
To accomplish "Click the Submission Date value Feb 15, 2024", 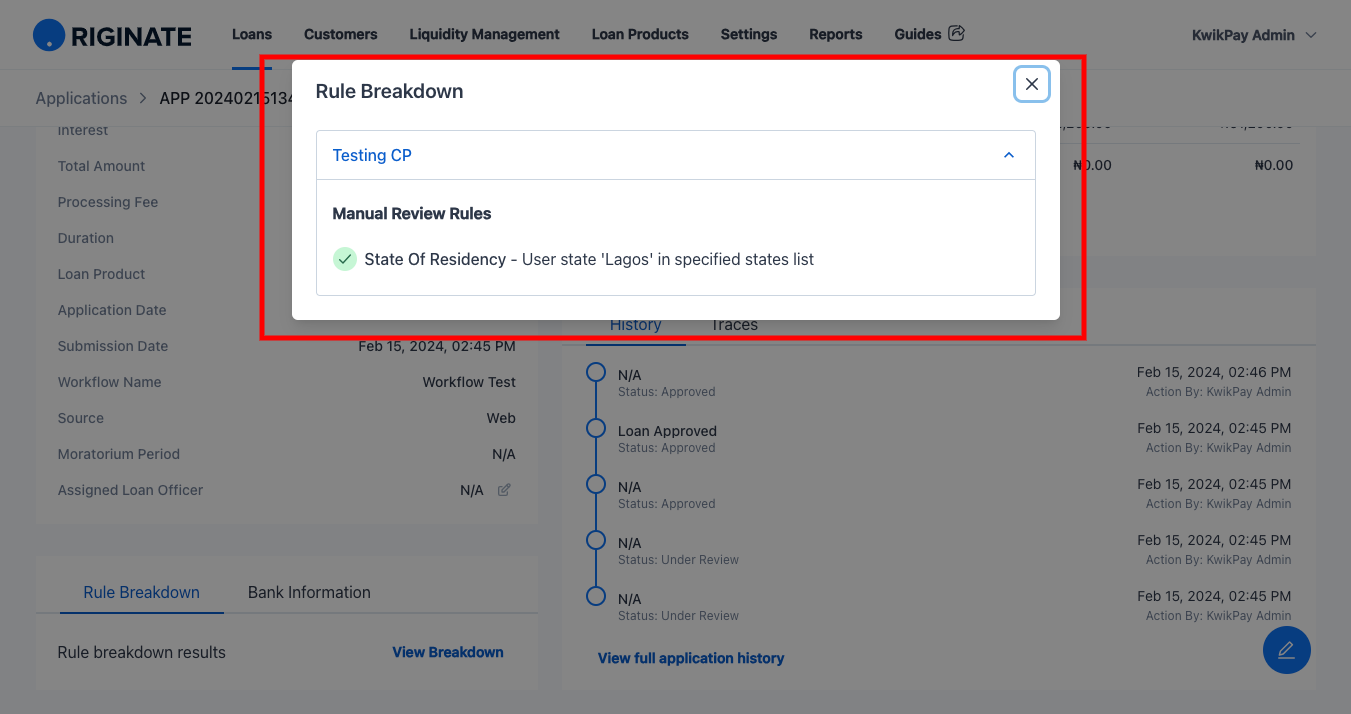I will click(437, 346).
